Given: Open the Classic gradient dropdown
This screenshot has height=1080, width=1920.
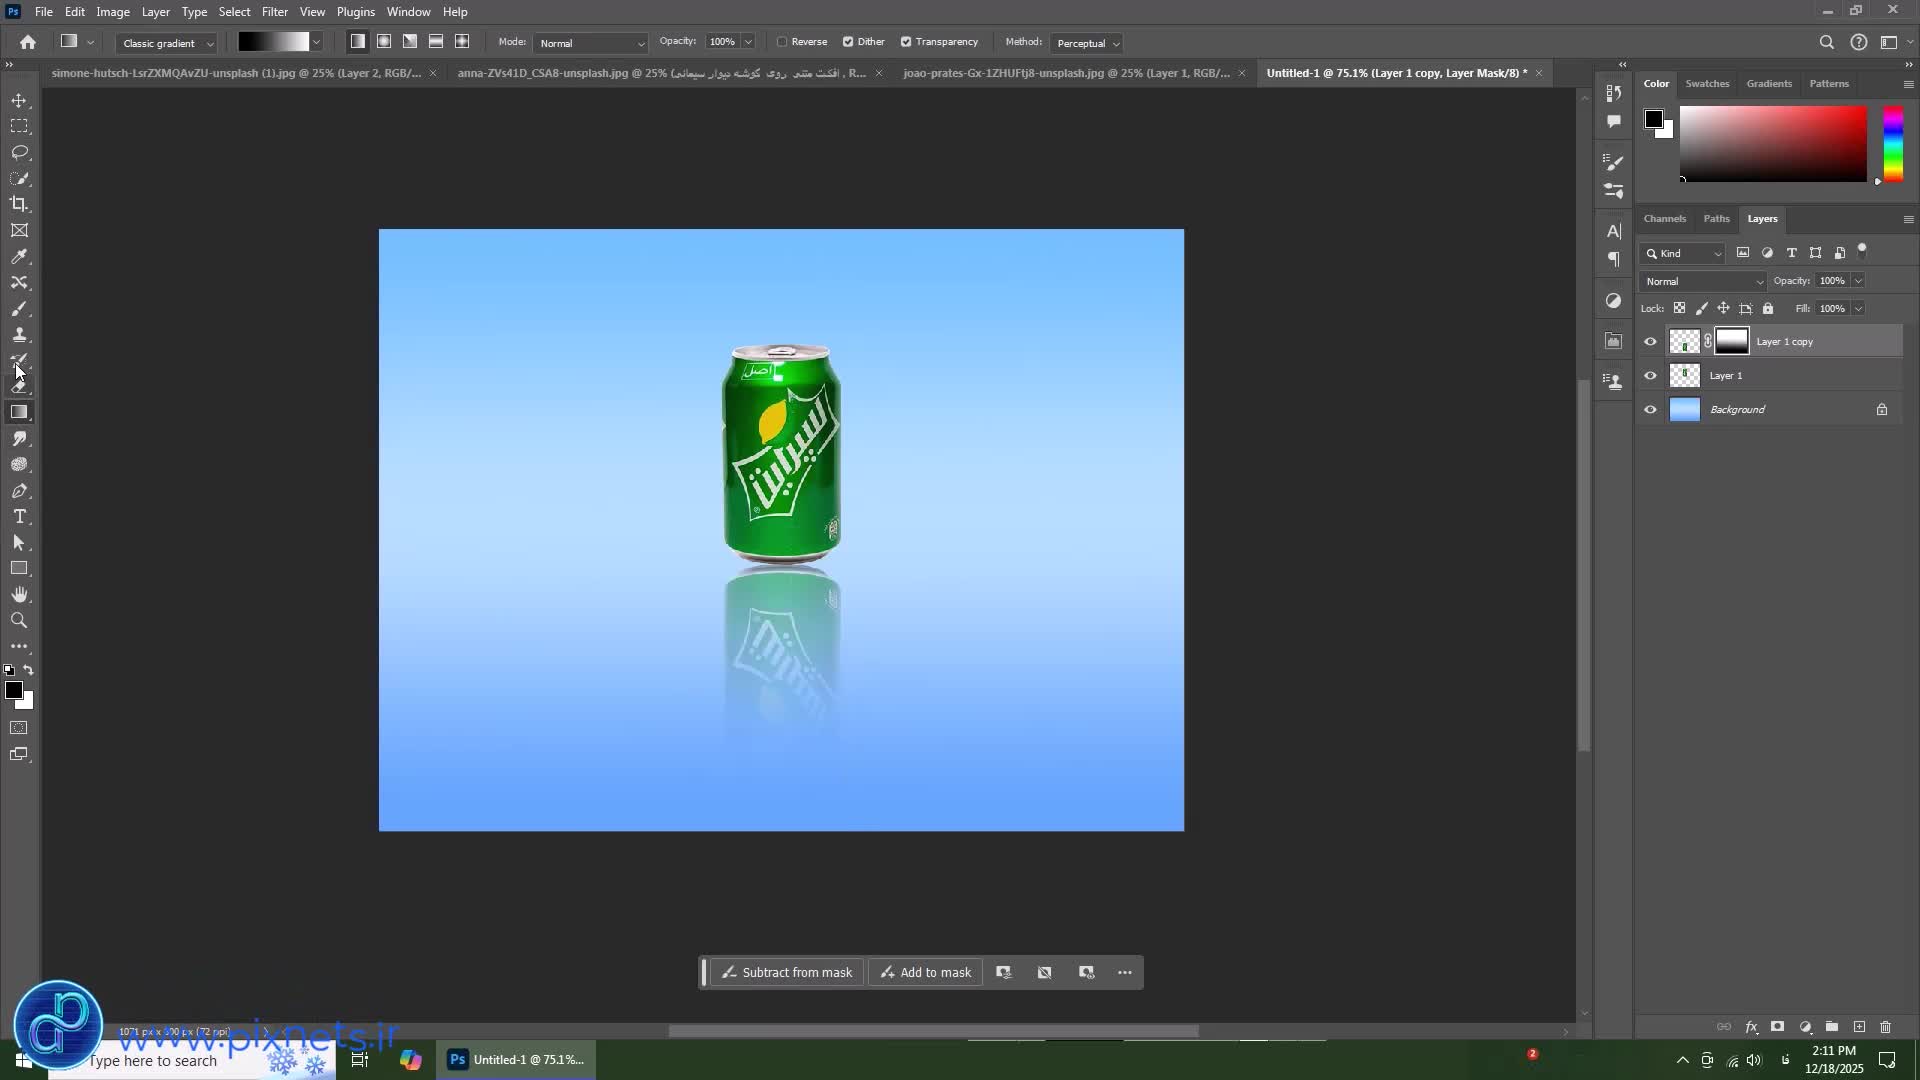Looking at the screenshot, I should (166, 43).
